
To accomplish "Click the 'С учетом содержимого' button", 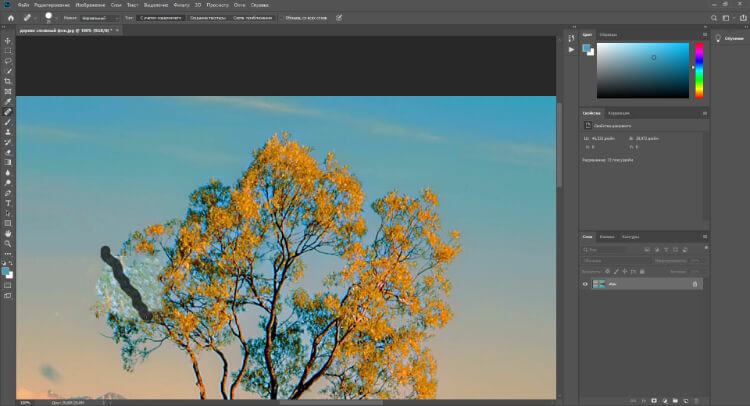I will pos(160,17).
